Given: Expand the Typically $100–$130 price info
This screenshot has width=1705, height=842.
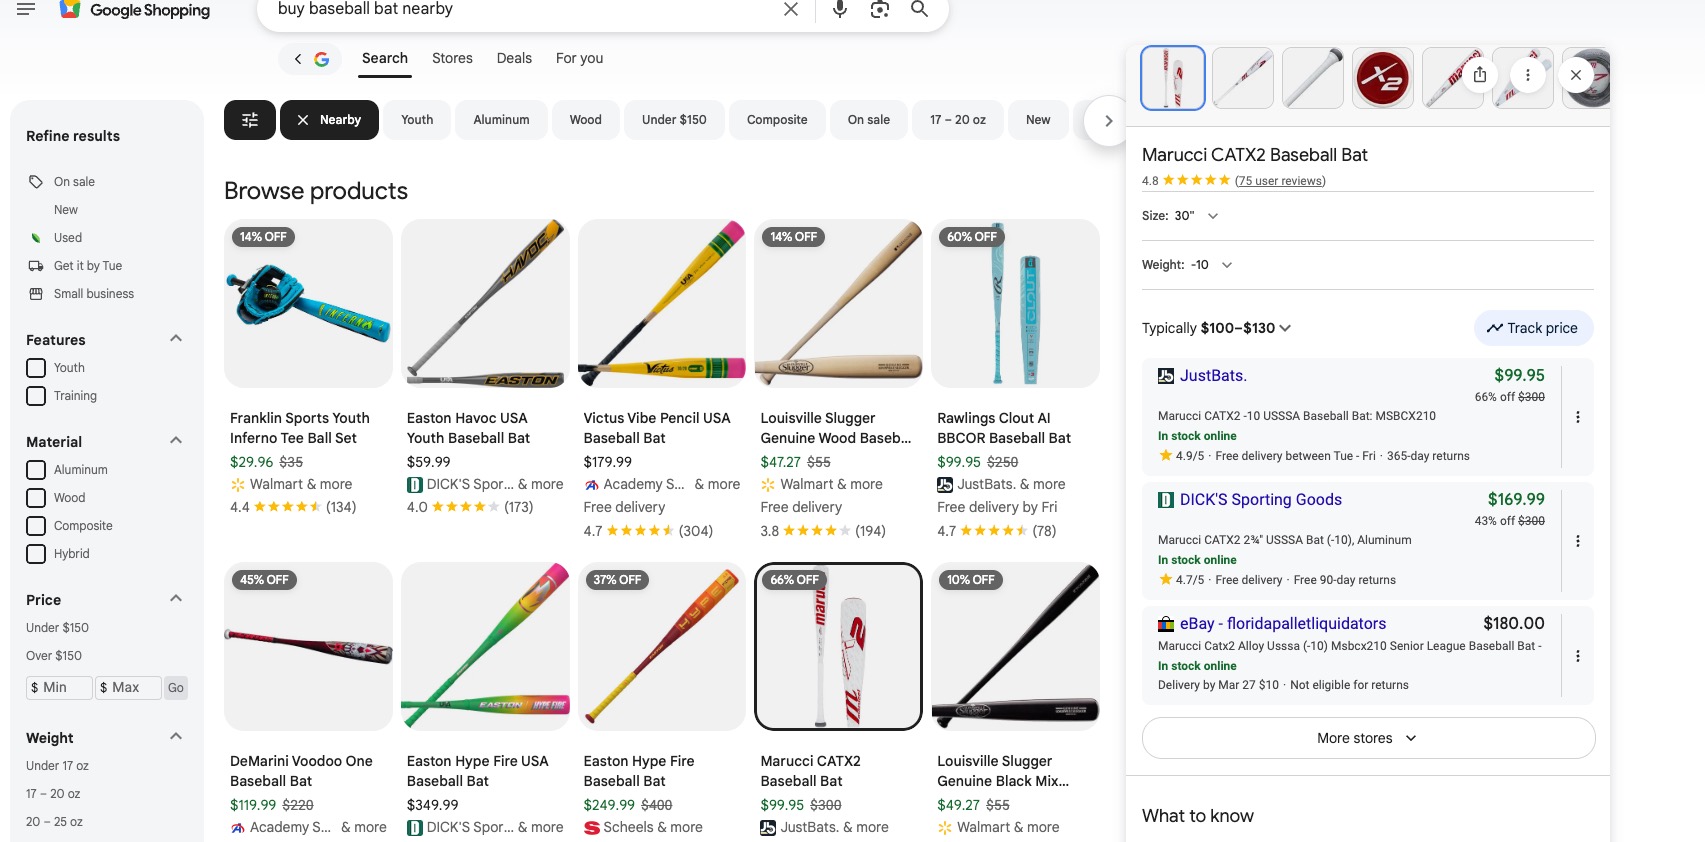Looking at the screenshot, I should tap(1216, 328).
